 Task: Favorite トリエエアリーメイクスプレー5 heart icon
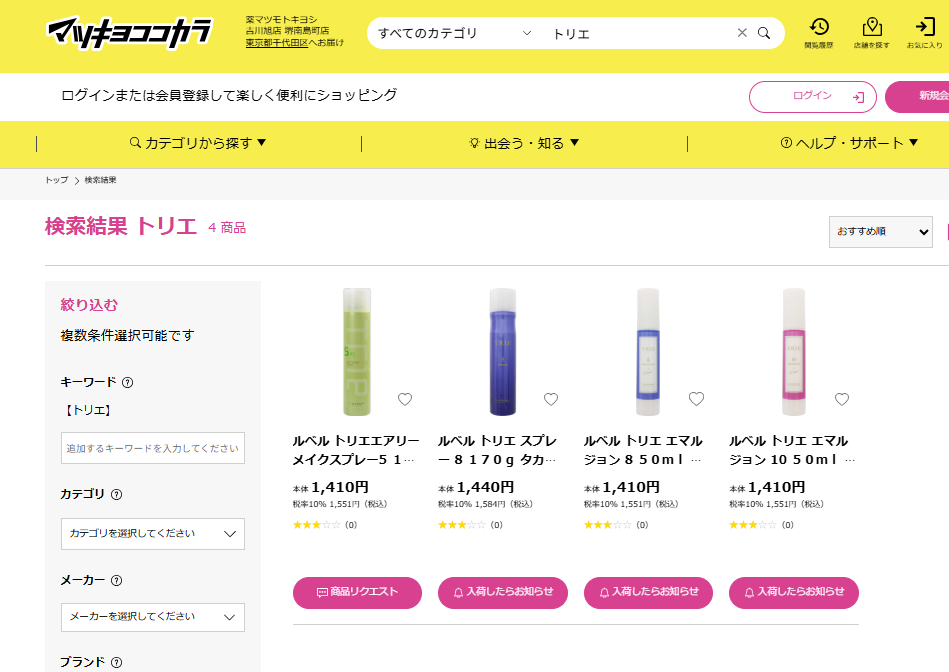(405, 399)
